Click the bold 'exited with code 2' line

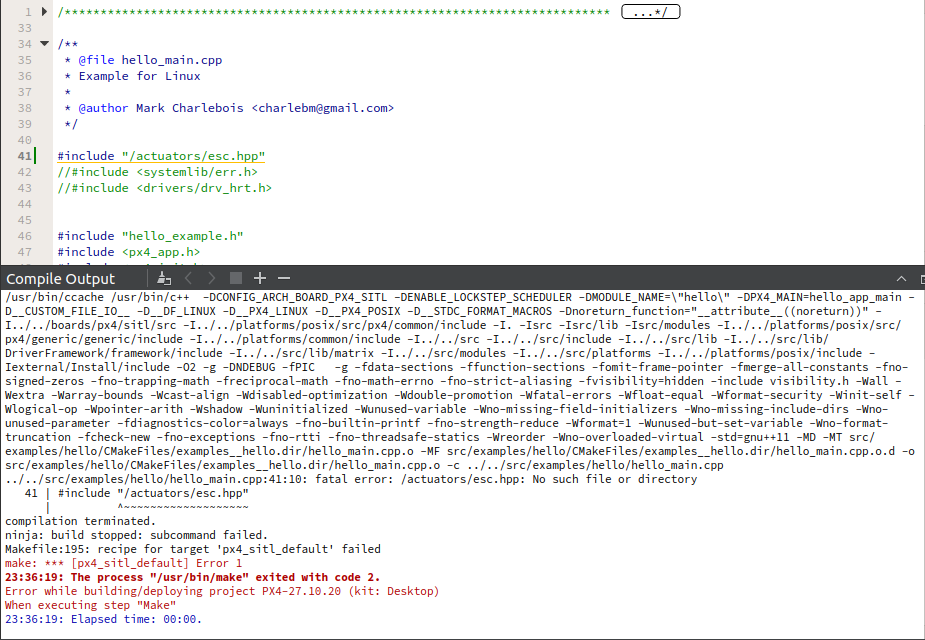192,577
